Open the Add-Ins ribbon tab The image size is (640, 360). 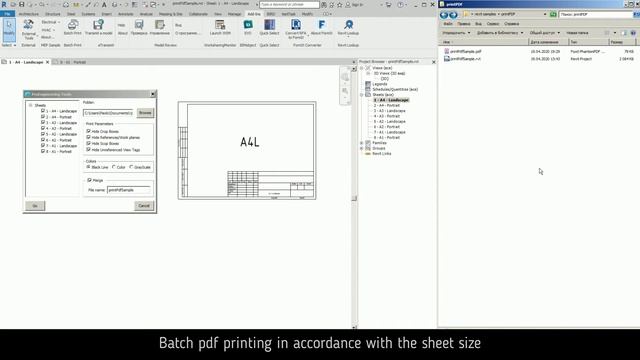pos(254,14)
